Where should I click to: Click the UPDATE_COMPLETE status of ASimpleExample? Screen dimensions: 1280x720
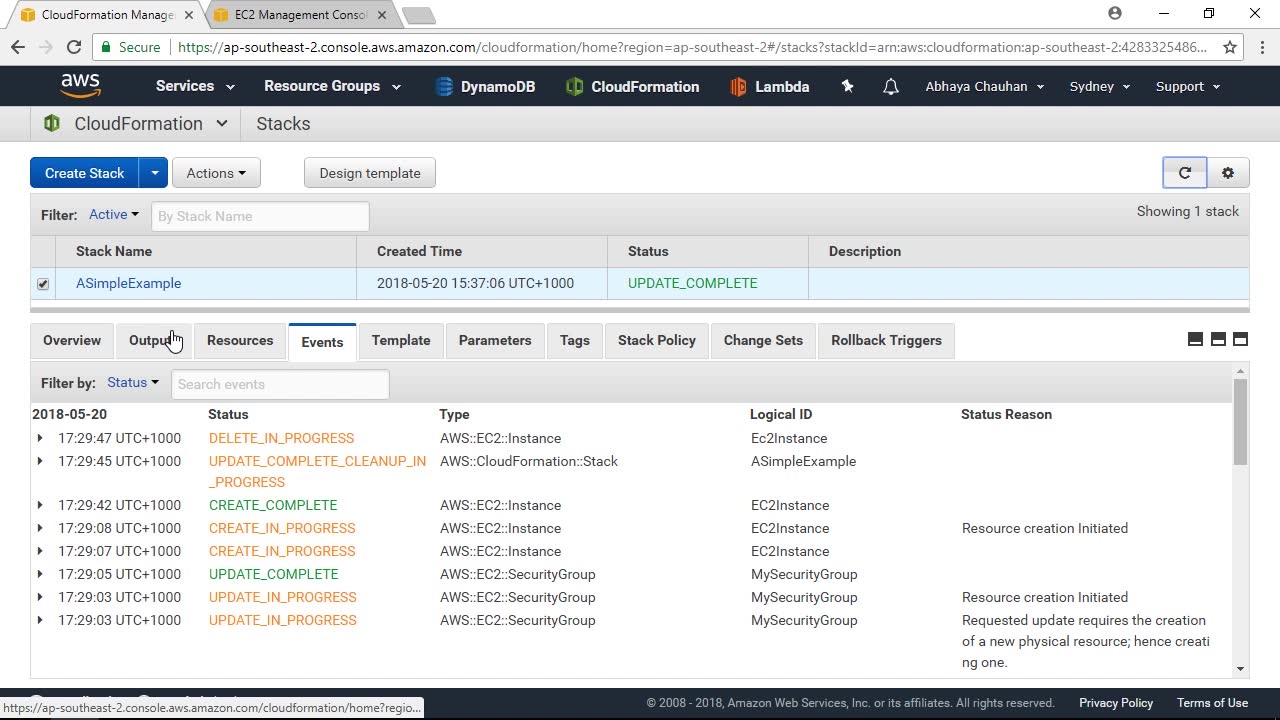692,283
